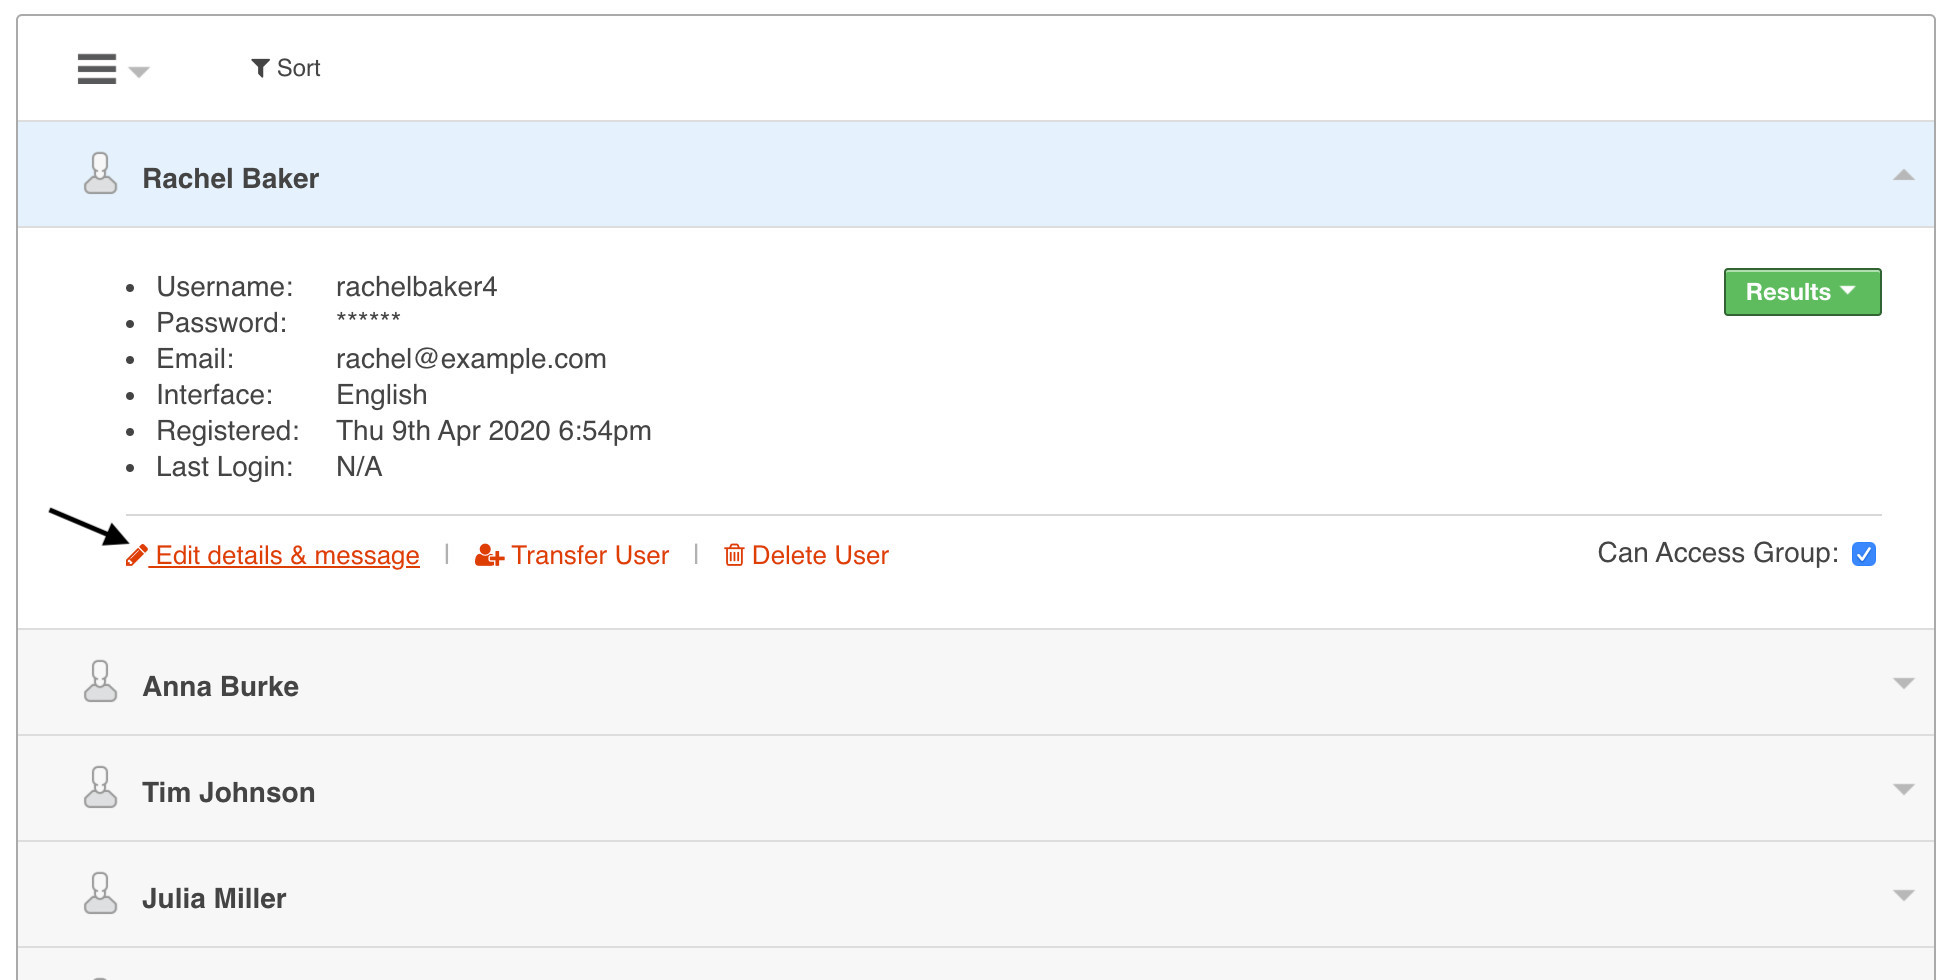Collapse Rachel Baker's details panel arrow
Viewport: 1952px width, 980px height.
1903,176
